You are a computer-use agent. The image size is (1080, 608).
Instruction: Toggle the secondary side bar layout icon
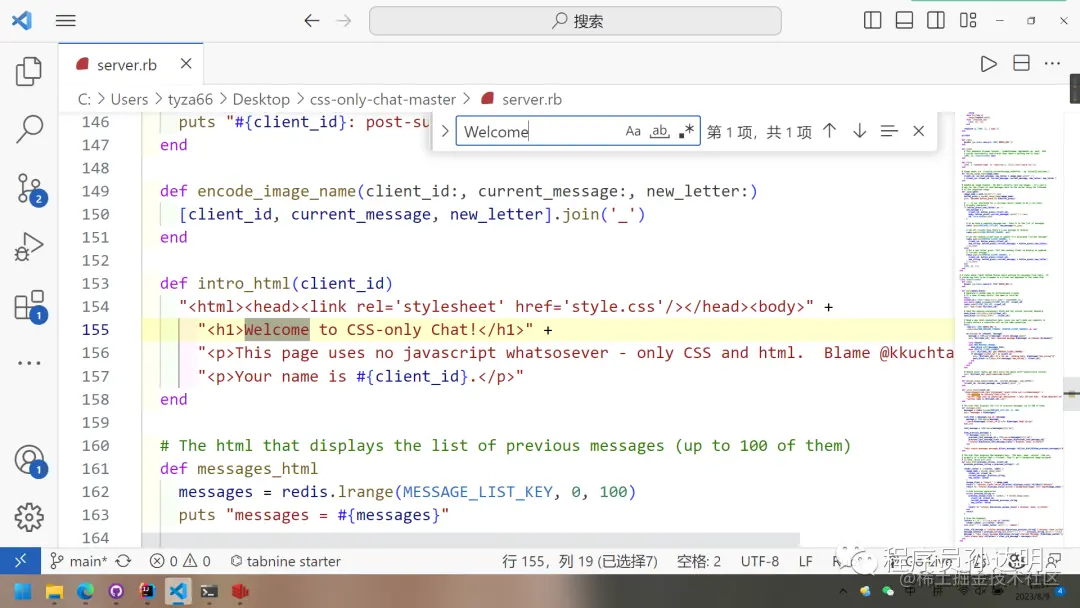coord(935,21)
